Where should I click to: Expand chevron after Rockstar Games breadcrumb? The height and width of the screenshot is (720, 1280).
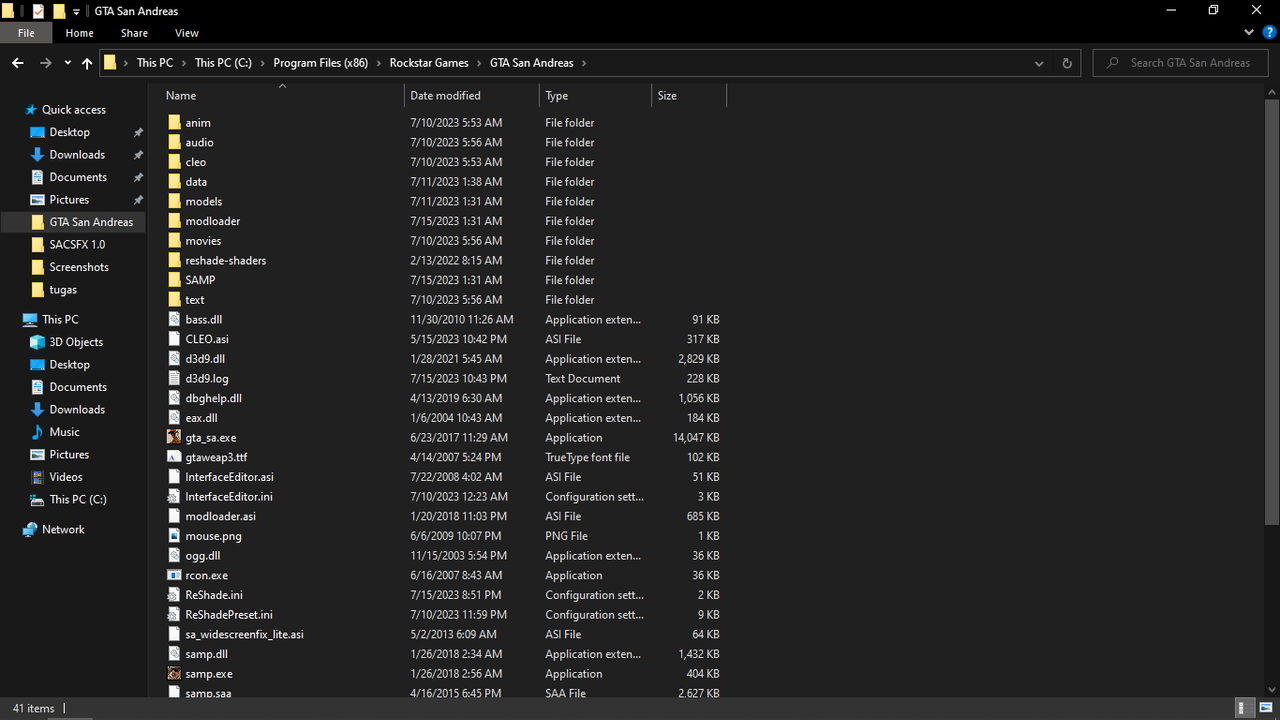(479, 63)
